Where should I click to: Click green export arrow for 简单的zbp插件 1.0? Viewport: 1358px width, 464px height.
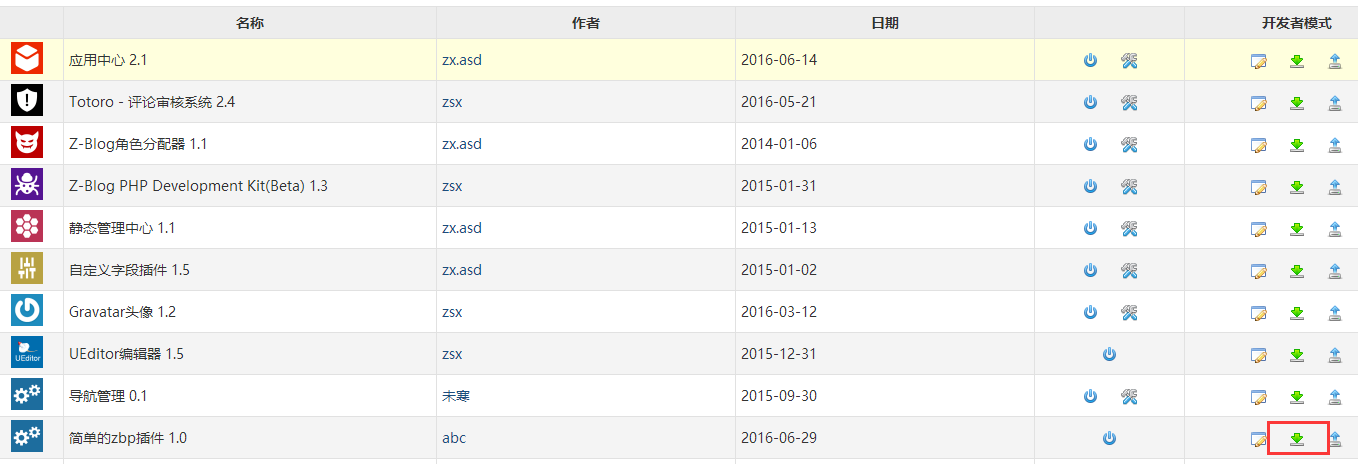pyautogui.click(x=1297, y=439)
